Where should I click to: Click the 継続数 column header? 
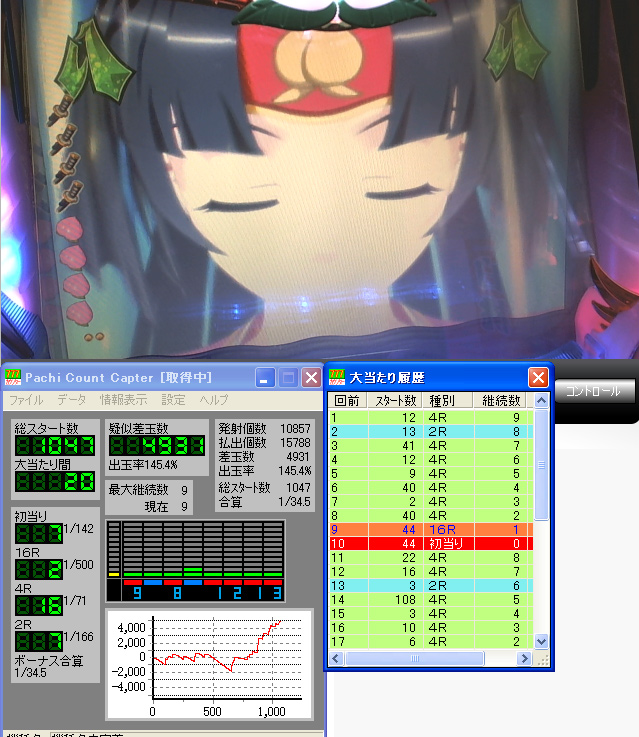pos(501,400)
